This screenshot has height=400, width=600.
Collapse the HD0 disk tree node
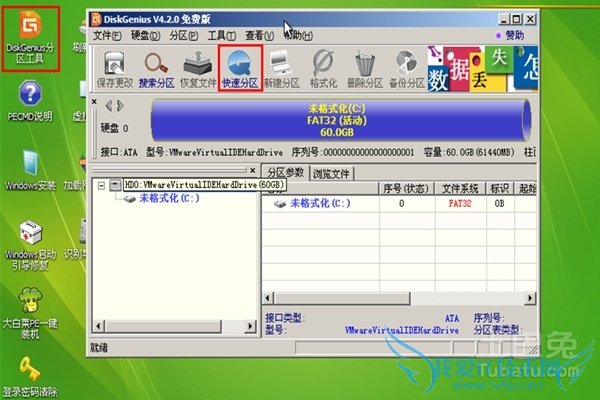click(x=101, y=186)
